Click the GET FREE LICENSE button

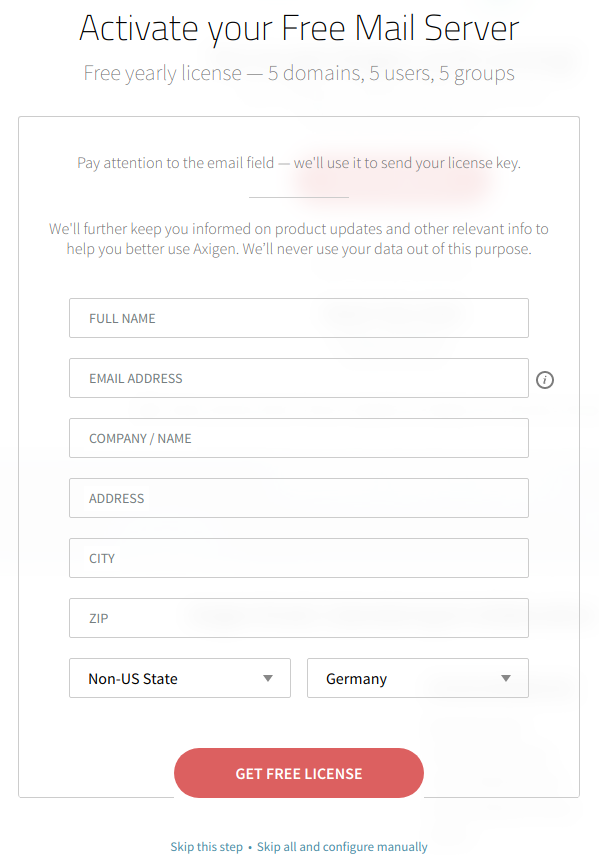[299, 773]
